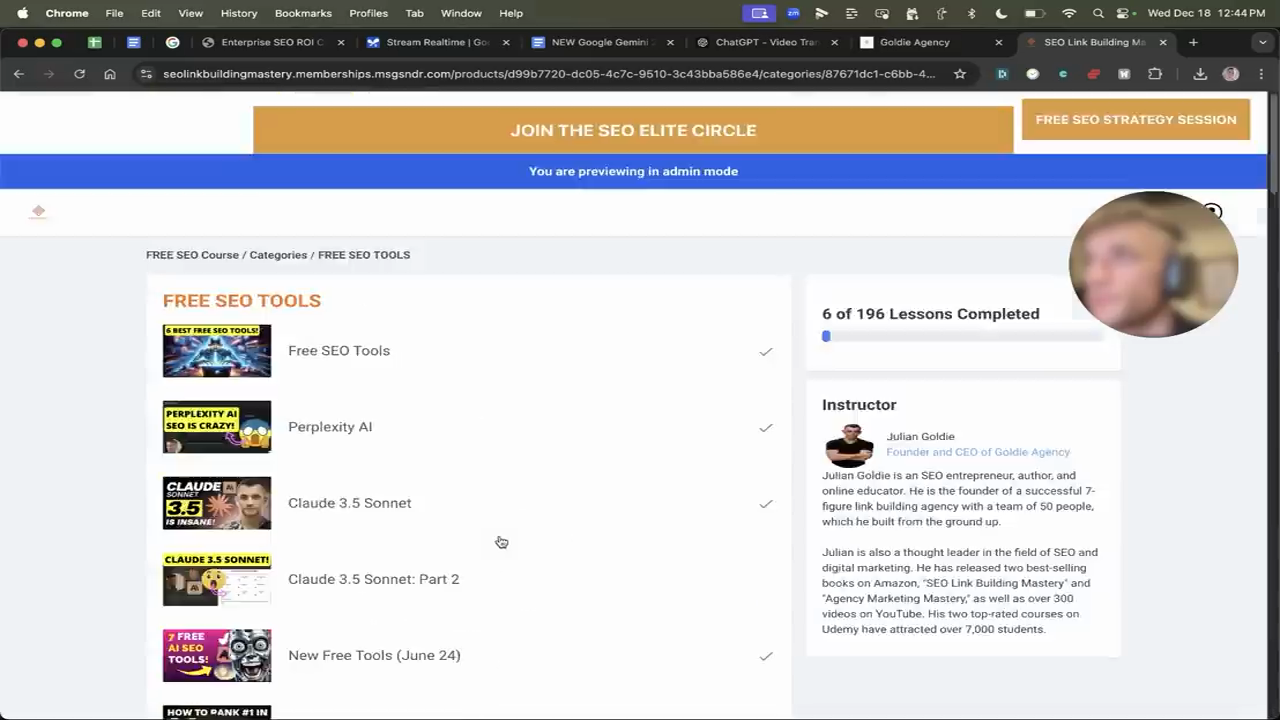The image size is (1280, 720).
Task: Open the Chrome profile avatar
Action: [x=1231, y=74]
